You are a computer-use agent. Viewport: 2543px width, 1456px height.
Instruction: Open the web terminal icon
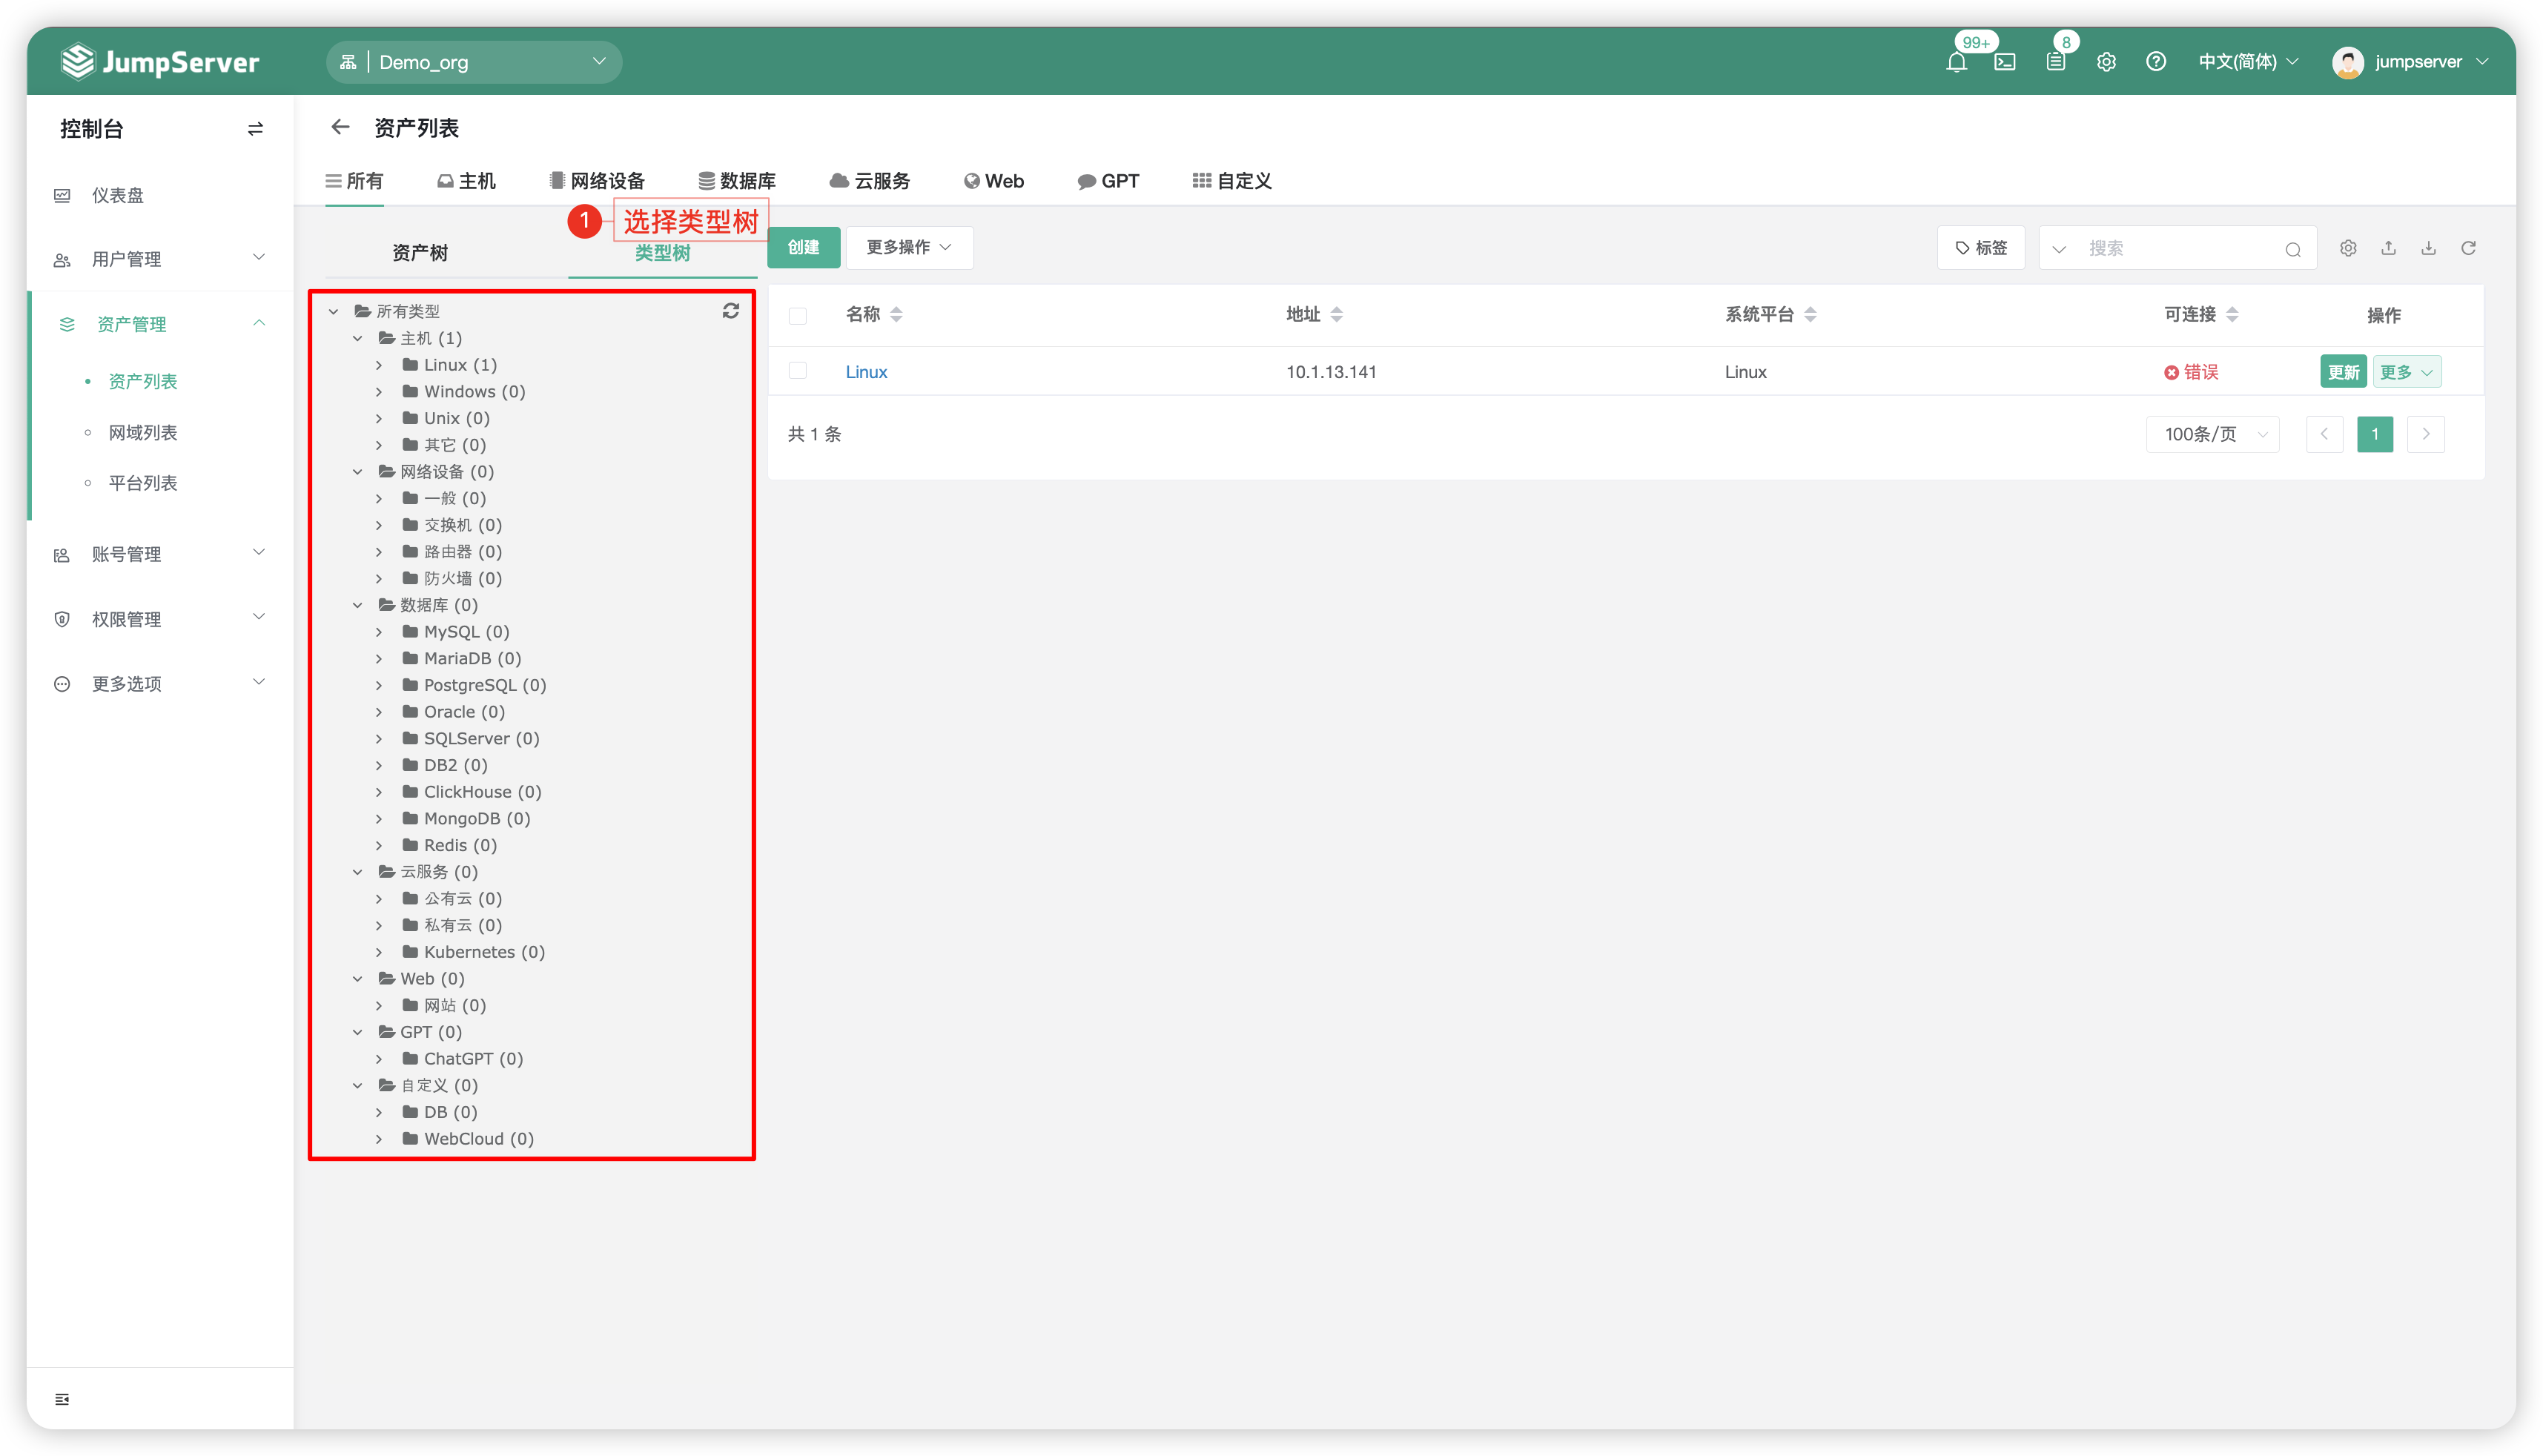pyautogui.click(x=2005, y=62)
